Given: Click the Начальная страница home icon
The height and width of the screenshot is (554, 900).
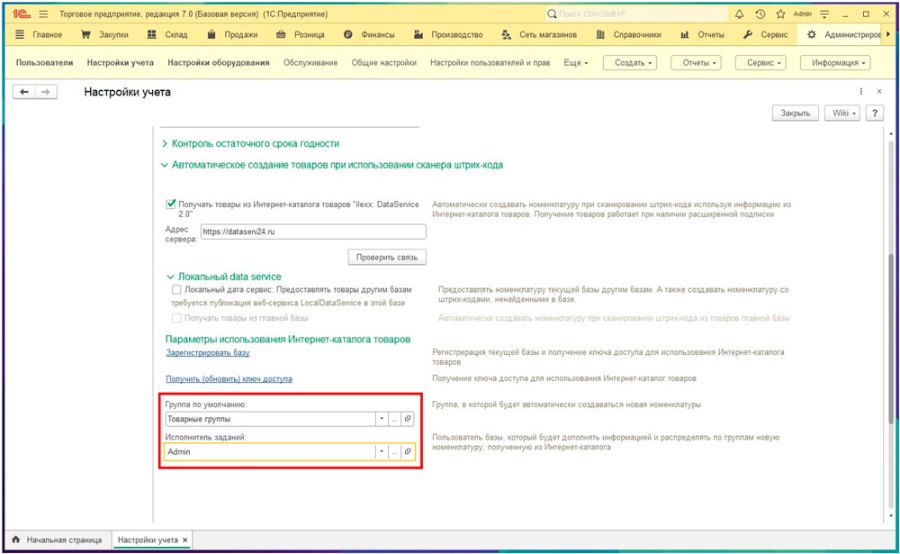Looking at the screenshot, I should [x=15, y=540].
